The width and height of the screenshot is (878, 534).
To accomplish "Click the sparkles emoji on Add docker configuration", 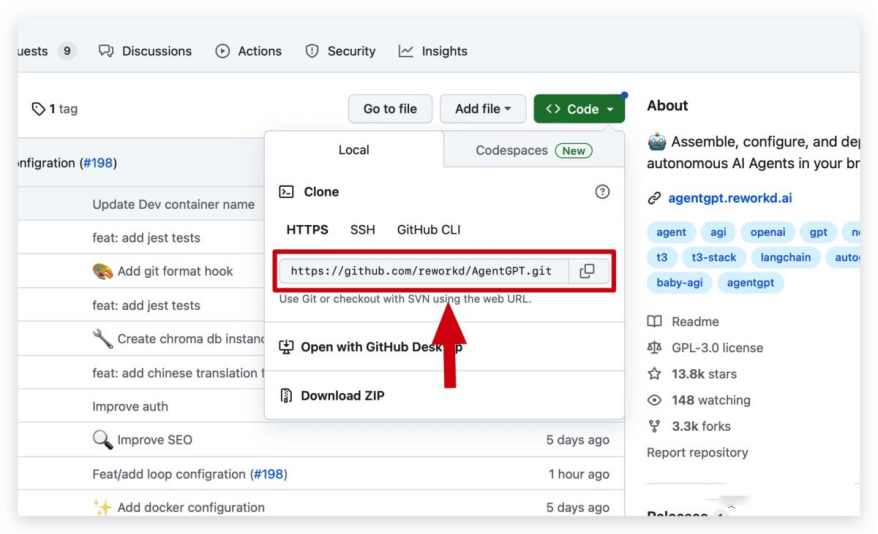I will tap(102, 508).
